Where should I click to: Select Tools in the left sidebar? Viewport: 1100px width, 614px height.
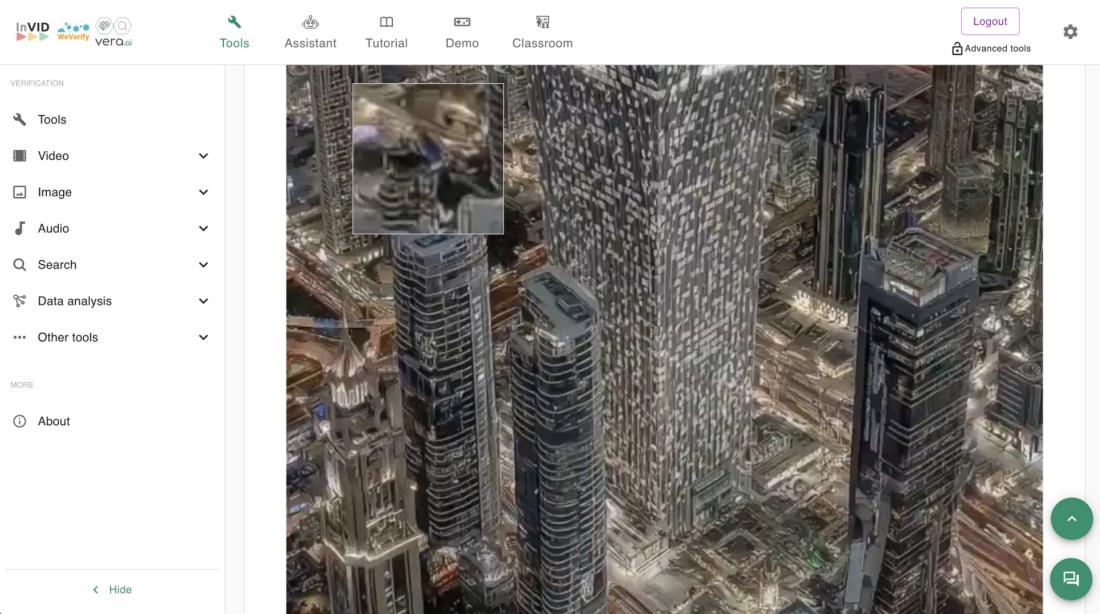pos(52,120)
